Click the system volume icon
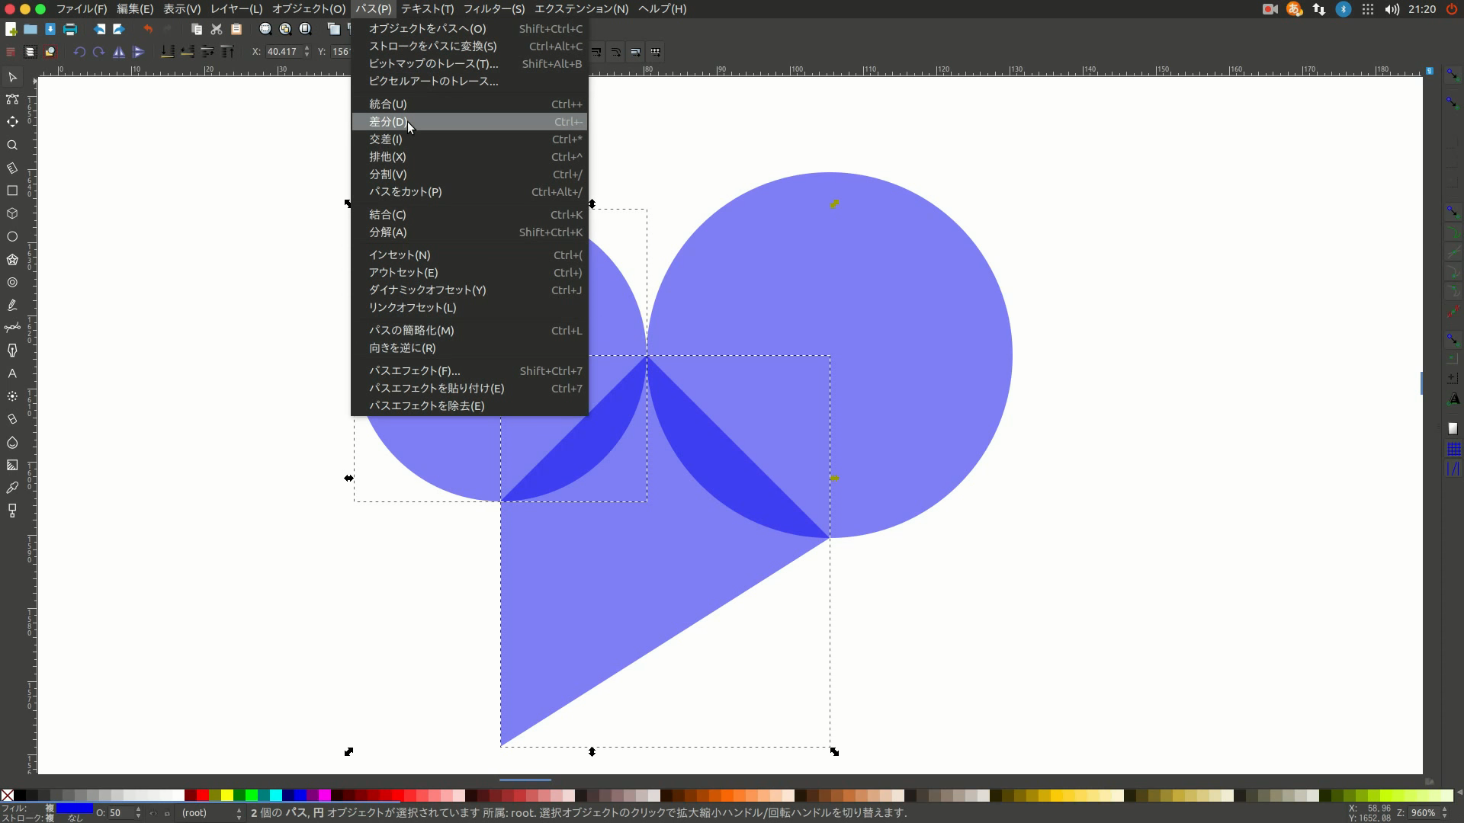Viewport: 1464px width, 823px height. (x=1392, y=9)
